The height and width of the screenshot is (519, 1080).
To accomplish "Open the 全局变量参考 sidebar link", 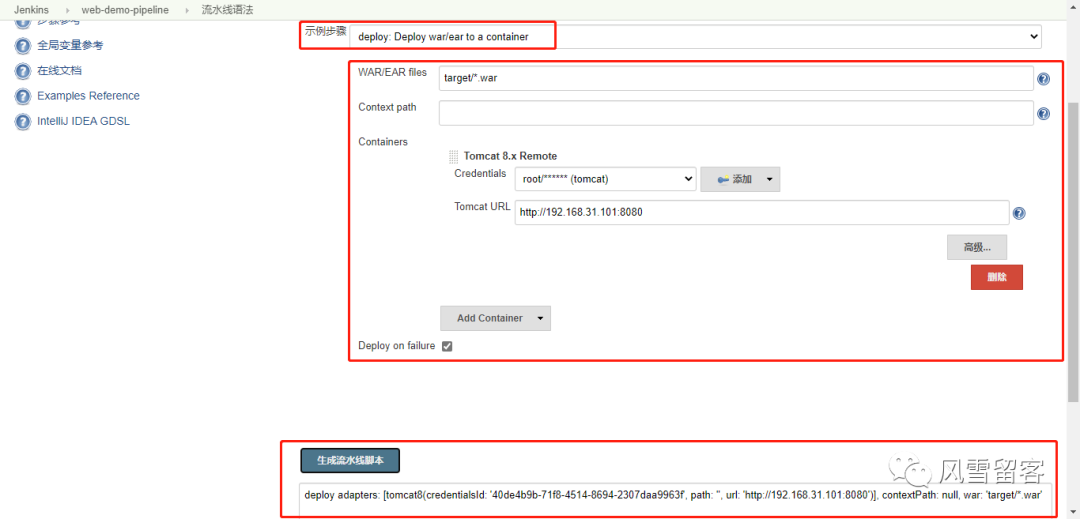I will (70, 45).
